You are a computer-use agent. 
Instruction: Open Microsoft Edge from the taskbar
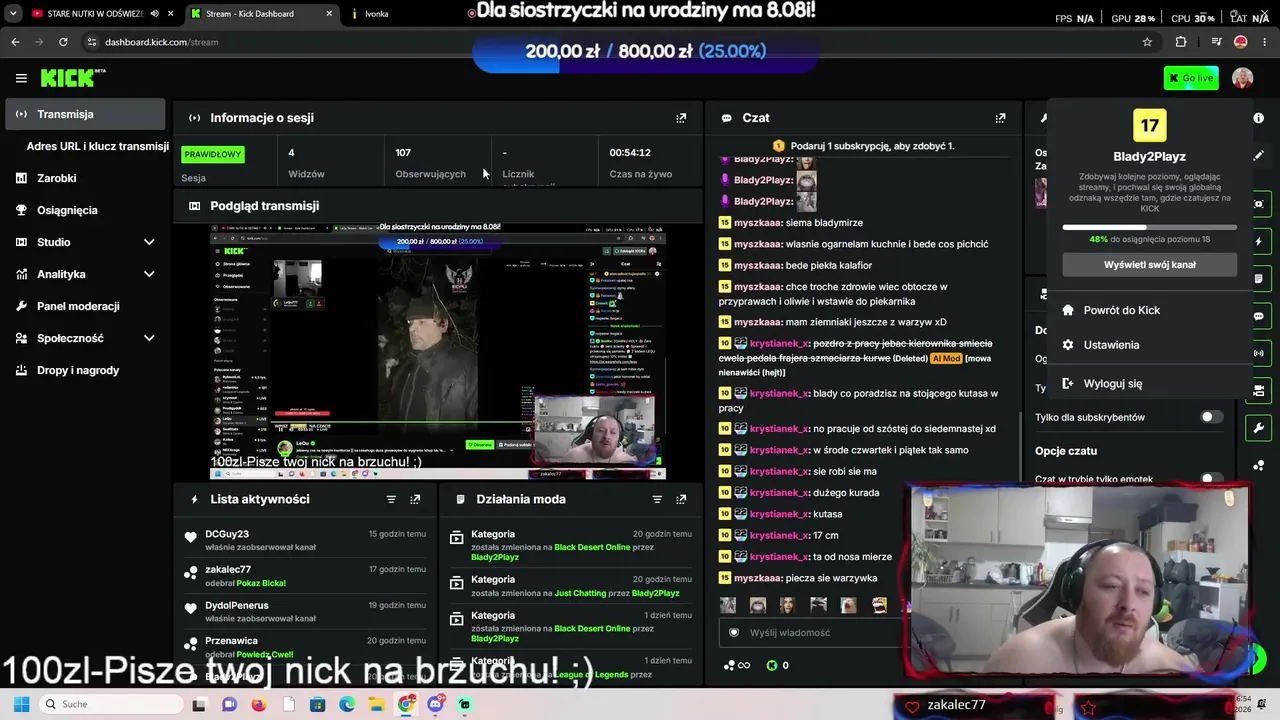[347, 705]
